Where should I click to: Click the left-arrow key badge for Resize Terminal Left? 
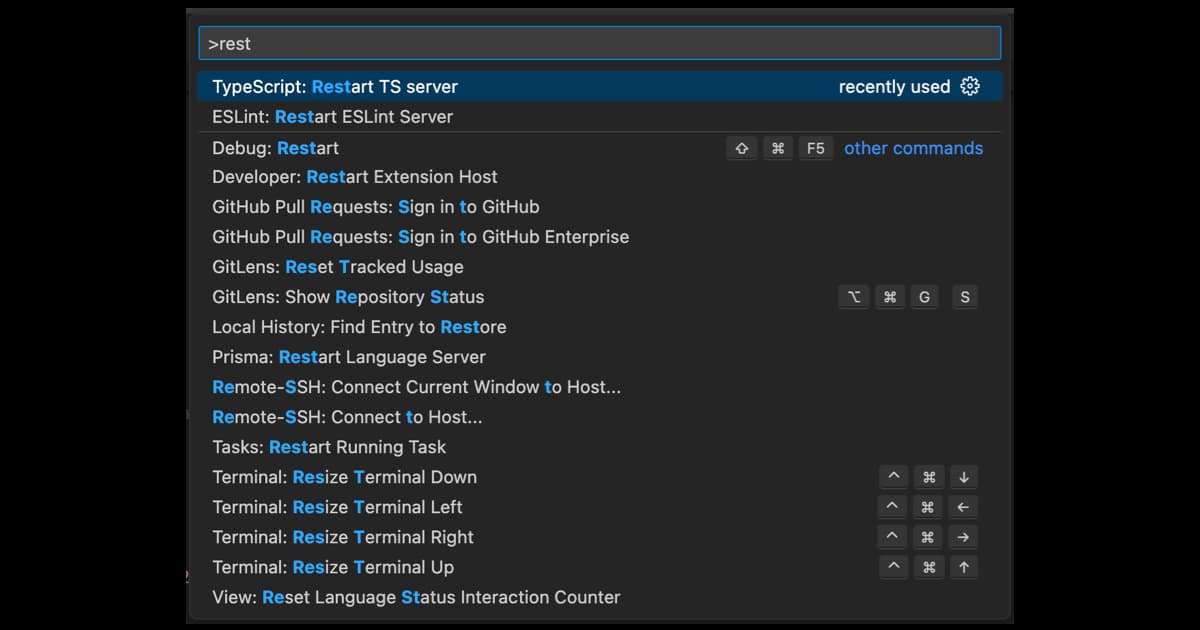tap(963, 507)
